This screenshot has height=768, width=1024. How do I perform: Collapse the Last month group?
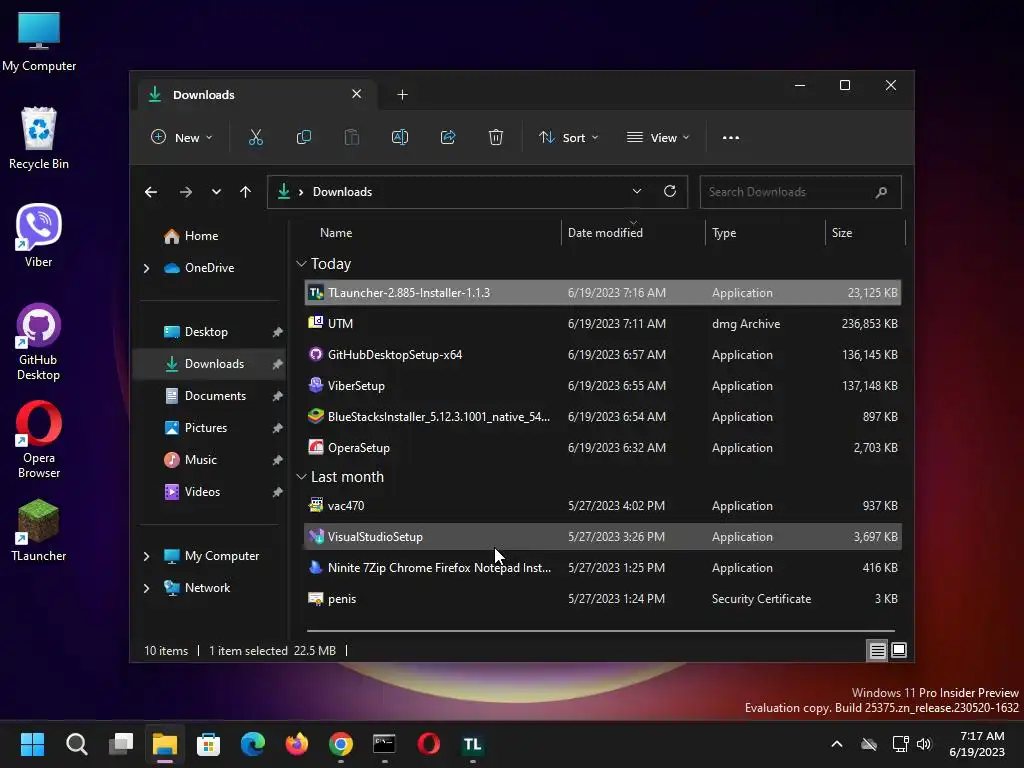(x=301, y=477)
